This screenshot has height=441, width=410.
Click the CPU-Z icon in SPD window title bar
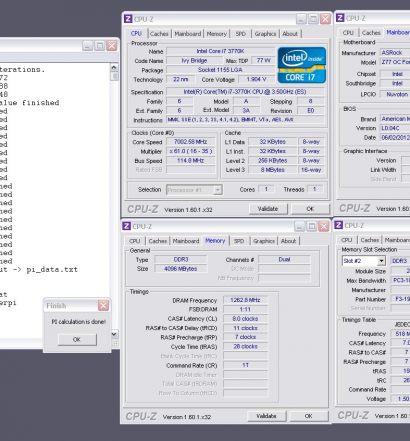(x=339, y=225)
